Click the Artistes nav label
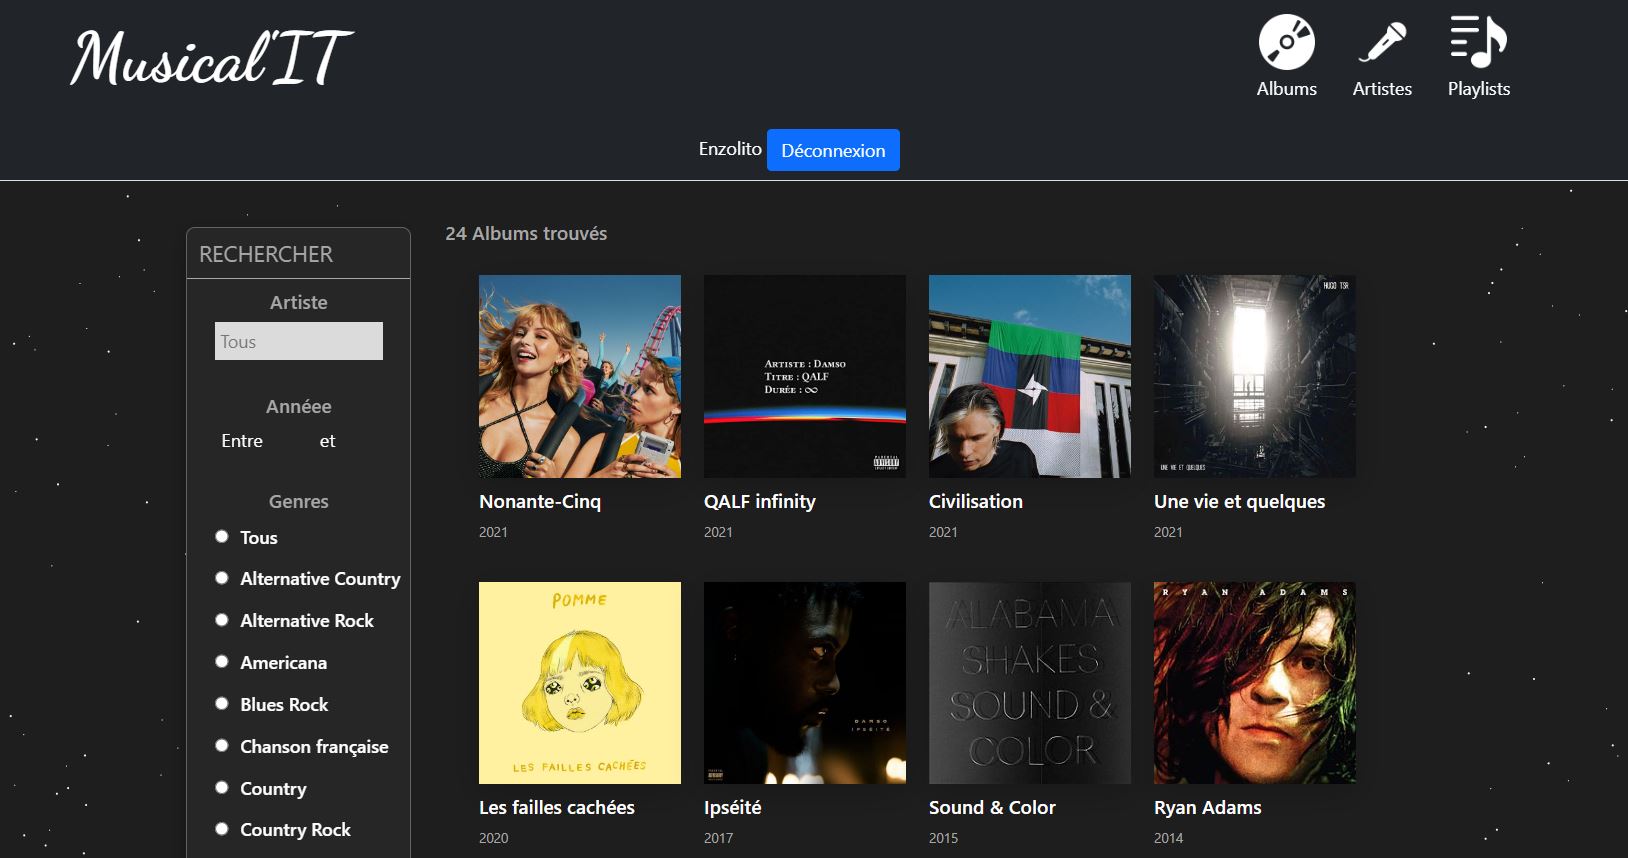 coord(1382,89)
